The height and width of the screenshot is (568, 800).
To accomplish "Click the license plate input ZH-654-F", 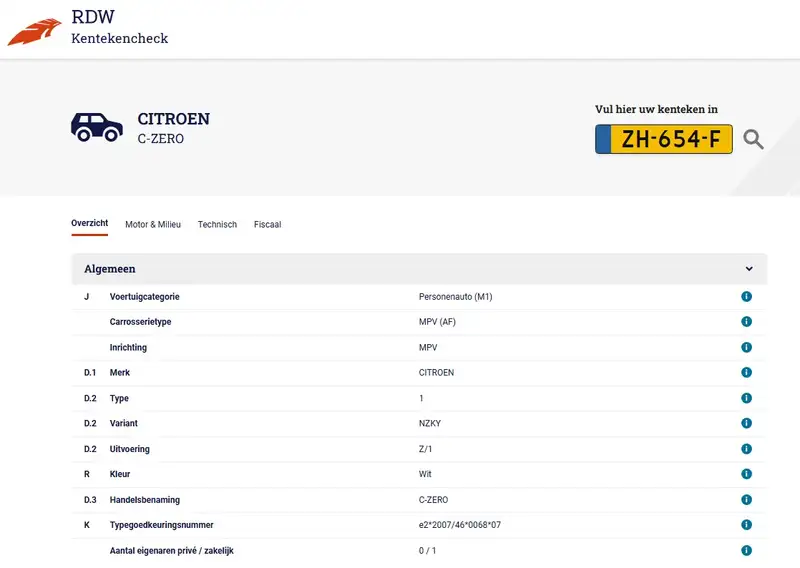I will coord(664,139).
